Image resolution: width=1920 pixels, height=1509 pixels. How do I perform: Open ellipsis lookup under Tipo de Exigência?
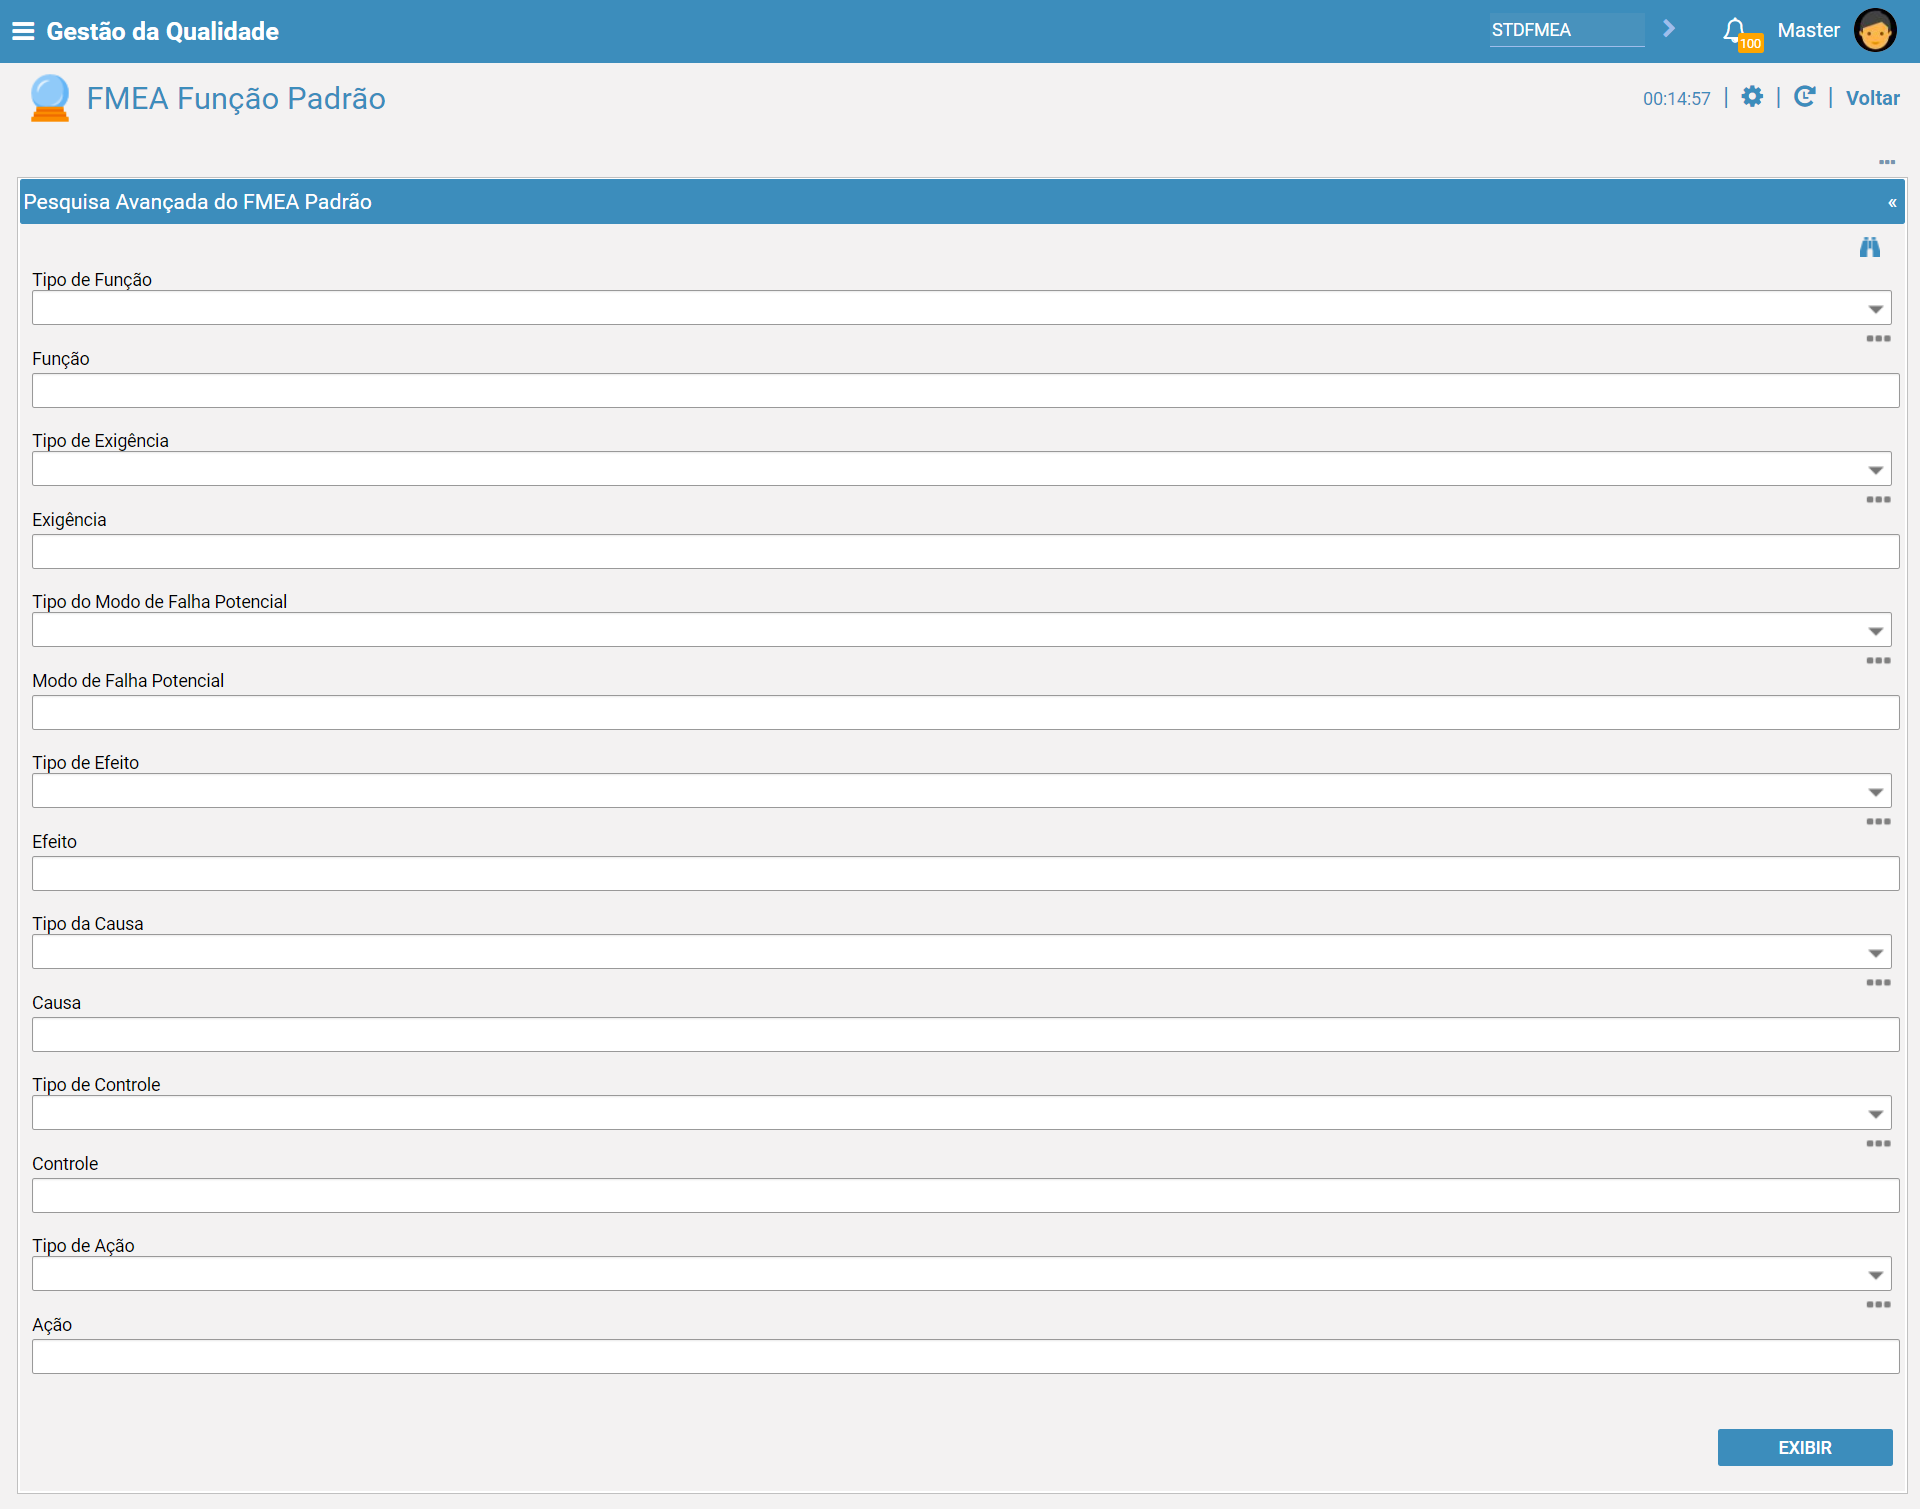(x=1878, y=500)
